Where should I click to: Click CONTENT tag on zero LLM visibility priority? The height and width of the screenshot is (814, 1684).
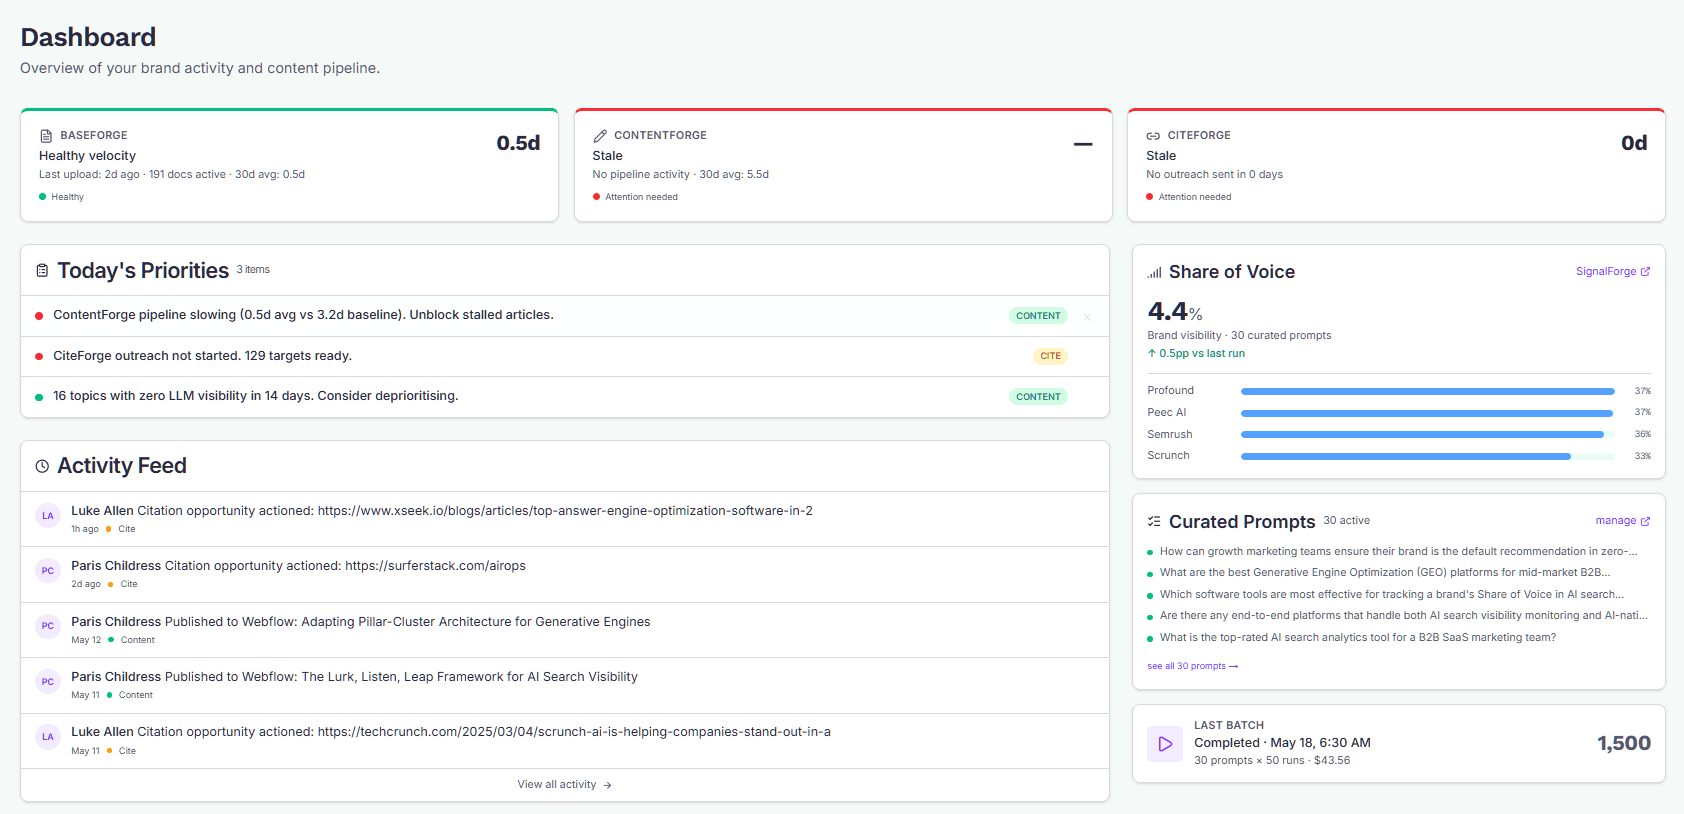coord(1038,397)
